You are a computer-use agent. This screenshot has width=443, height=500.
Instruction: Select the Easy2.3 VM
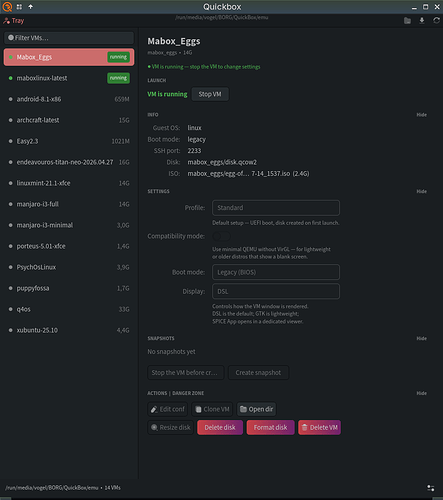pos(69,141)
